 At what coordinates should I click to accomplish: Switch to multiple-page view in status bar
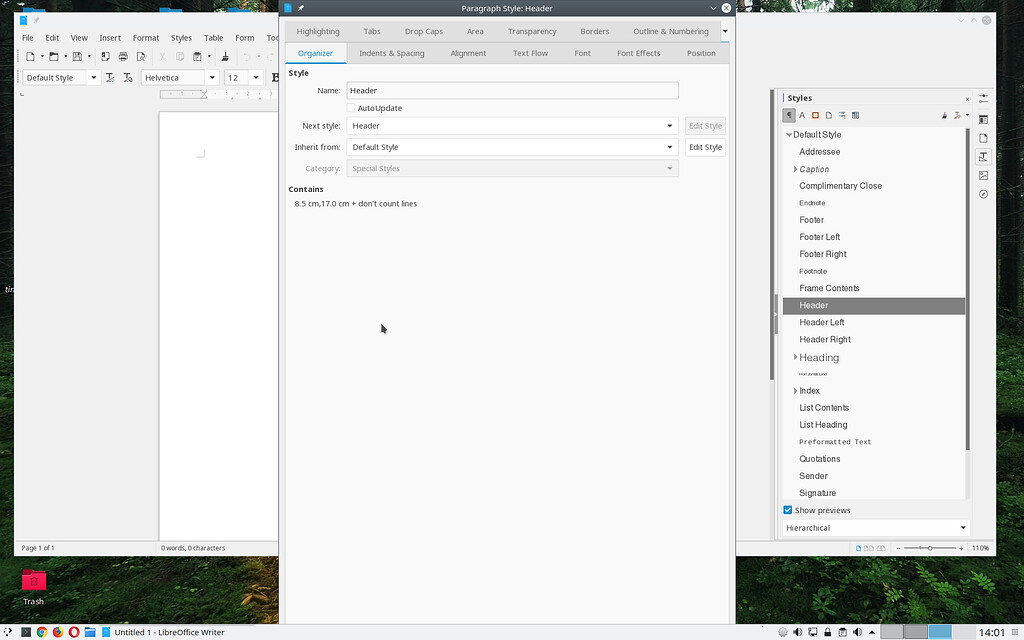pyautogui.click(x=868, y=547)
